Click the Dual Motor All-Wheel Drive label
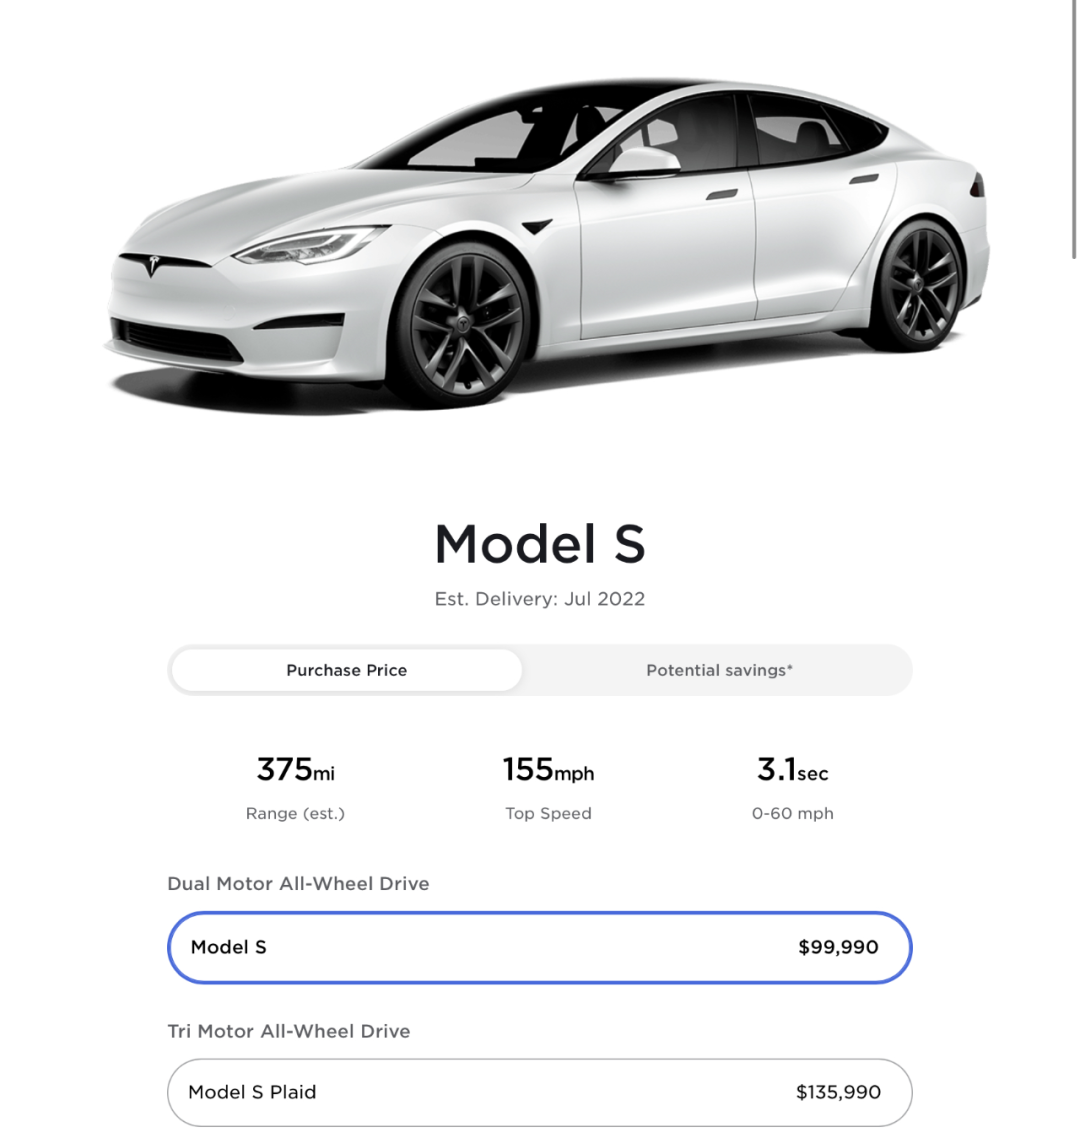1080x1138 pixels. [x=298, y=884]
